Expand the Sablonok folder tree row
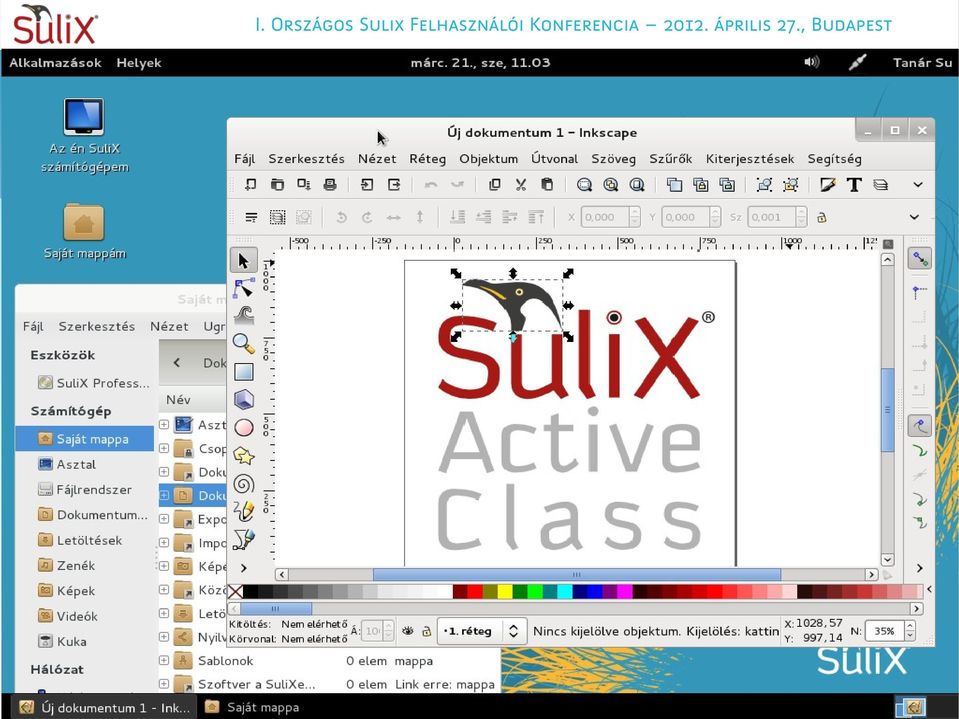 pyautogui.click(x=164, y=660)
